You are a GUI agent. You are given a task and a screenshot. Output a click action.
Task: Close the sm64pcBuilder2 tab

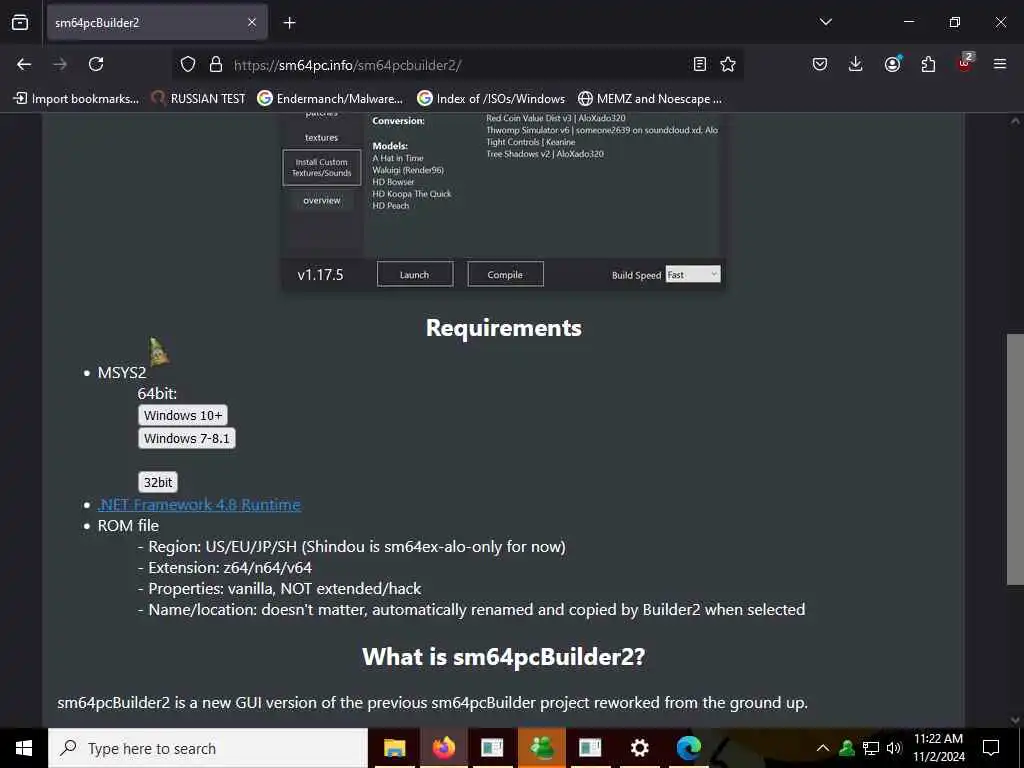click(x=251, y=22)
